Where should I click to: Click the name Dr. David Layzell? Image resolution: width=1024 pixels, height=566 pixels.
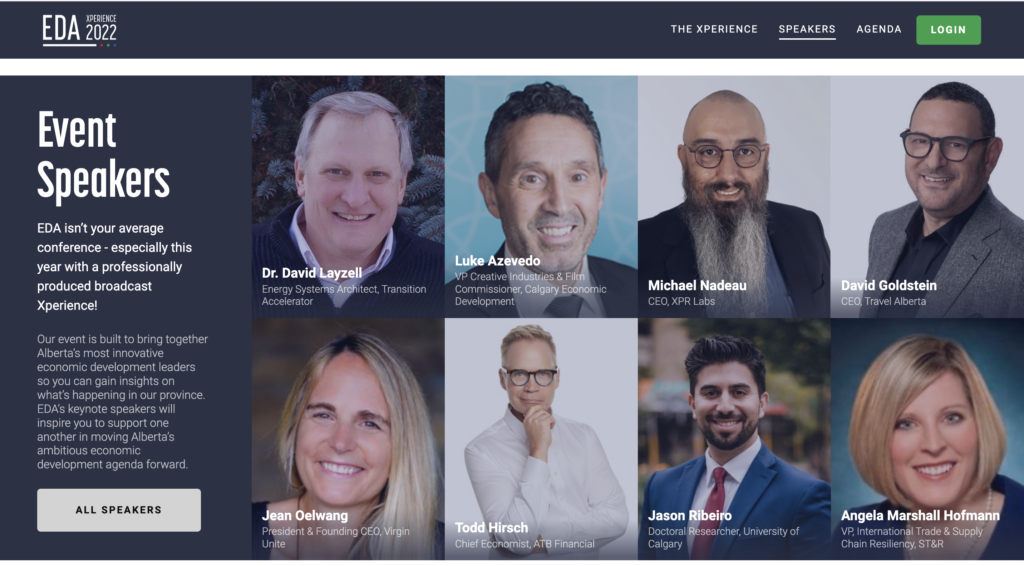[x=312, y=273]
